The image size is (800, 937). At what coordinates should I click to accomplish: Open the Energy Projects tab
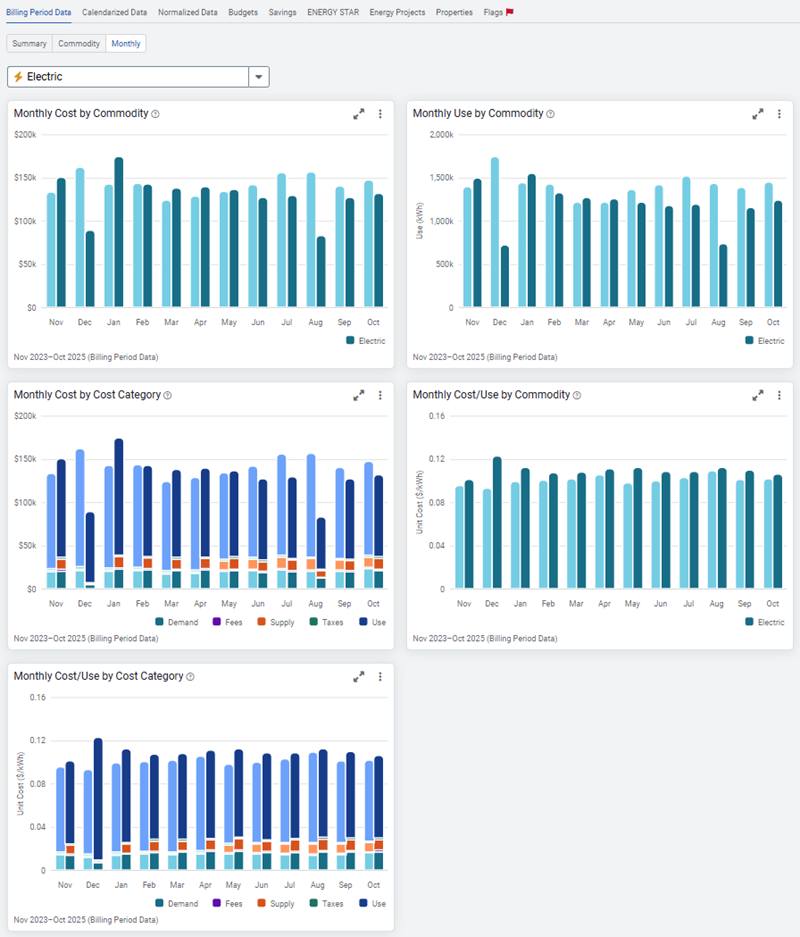pyautogui.click(x=397, y=12)
